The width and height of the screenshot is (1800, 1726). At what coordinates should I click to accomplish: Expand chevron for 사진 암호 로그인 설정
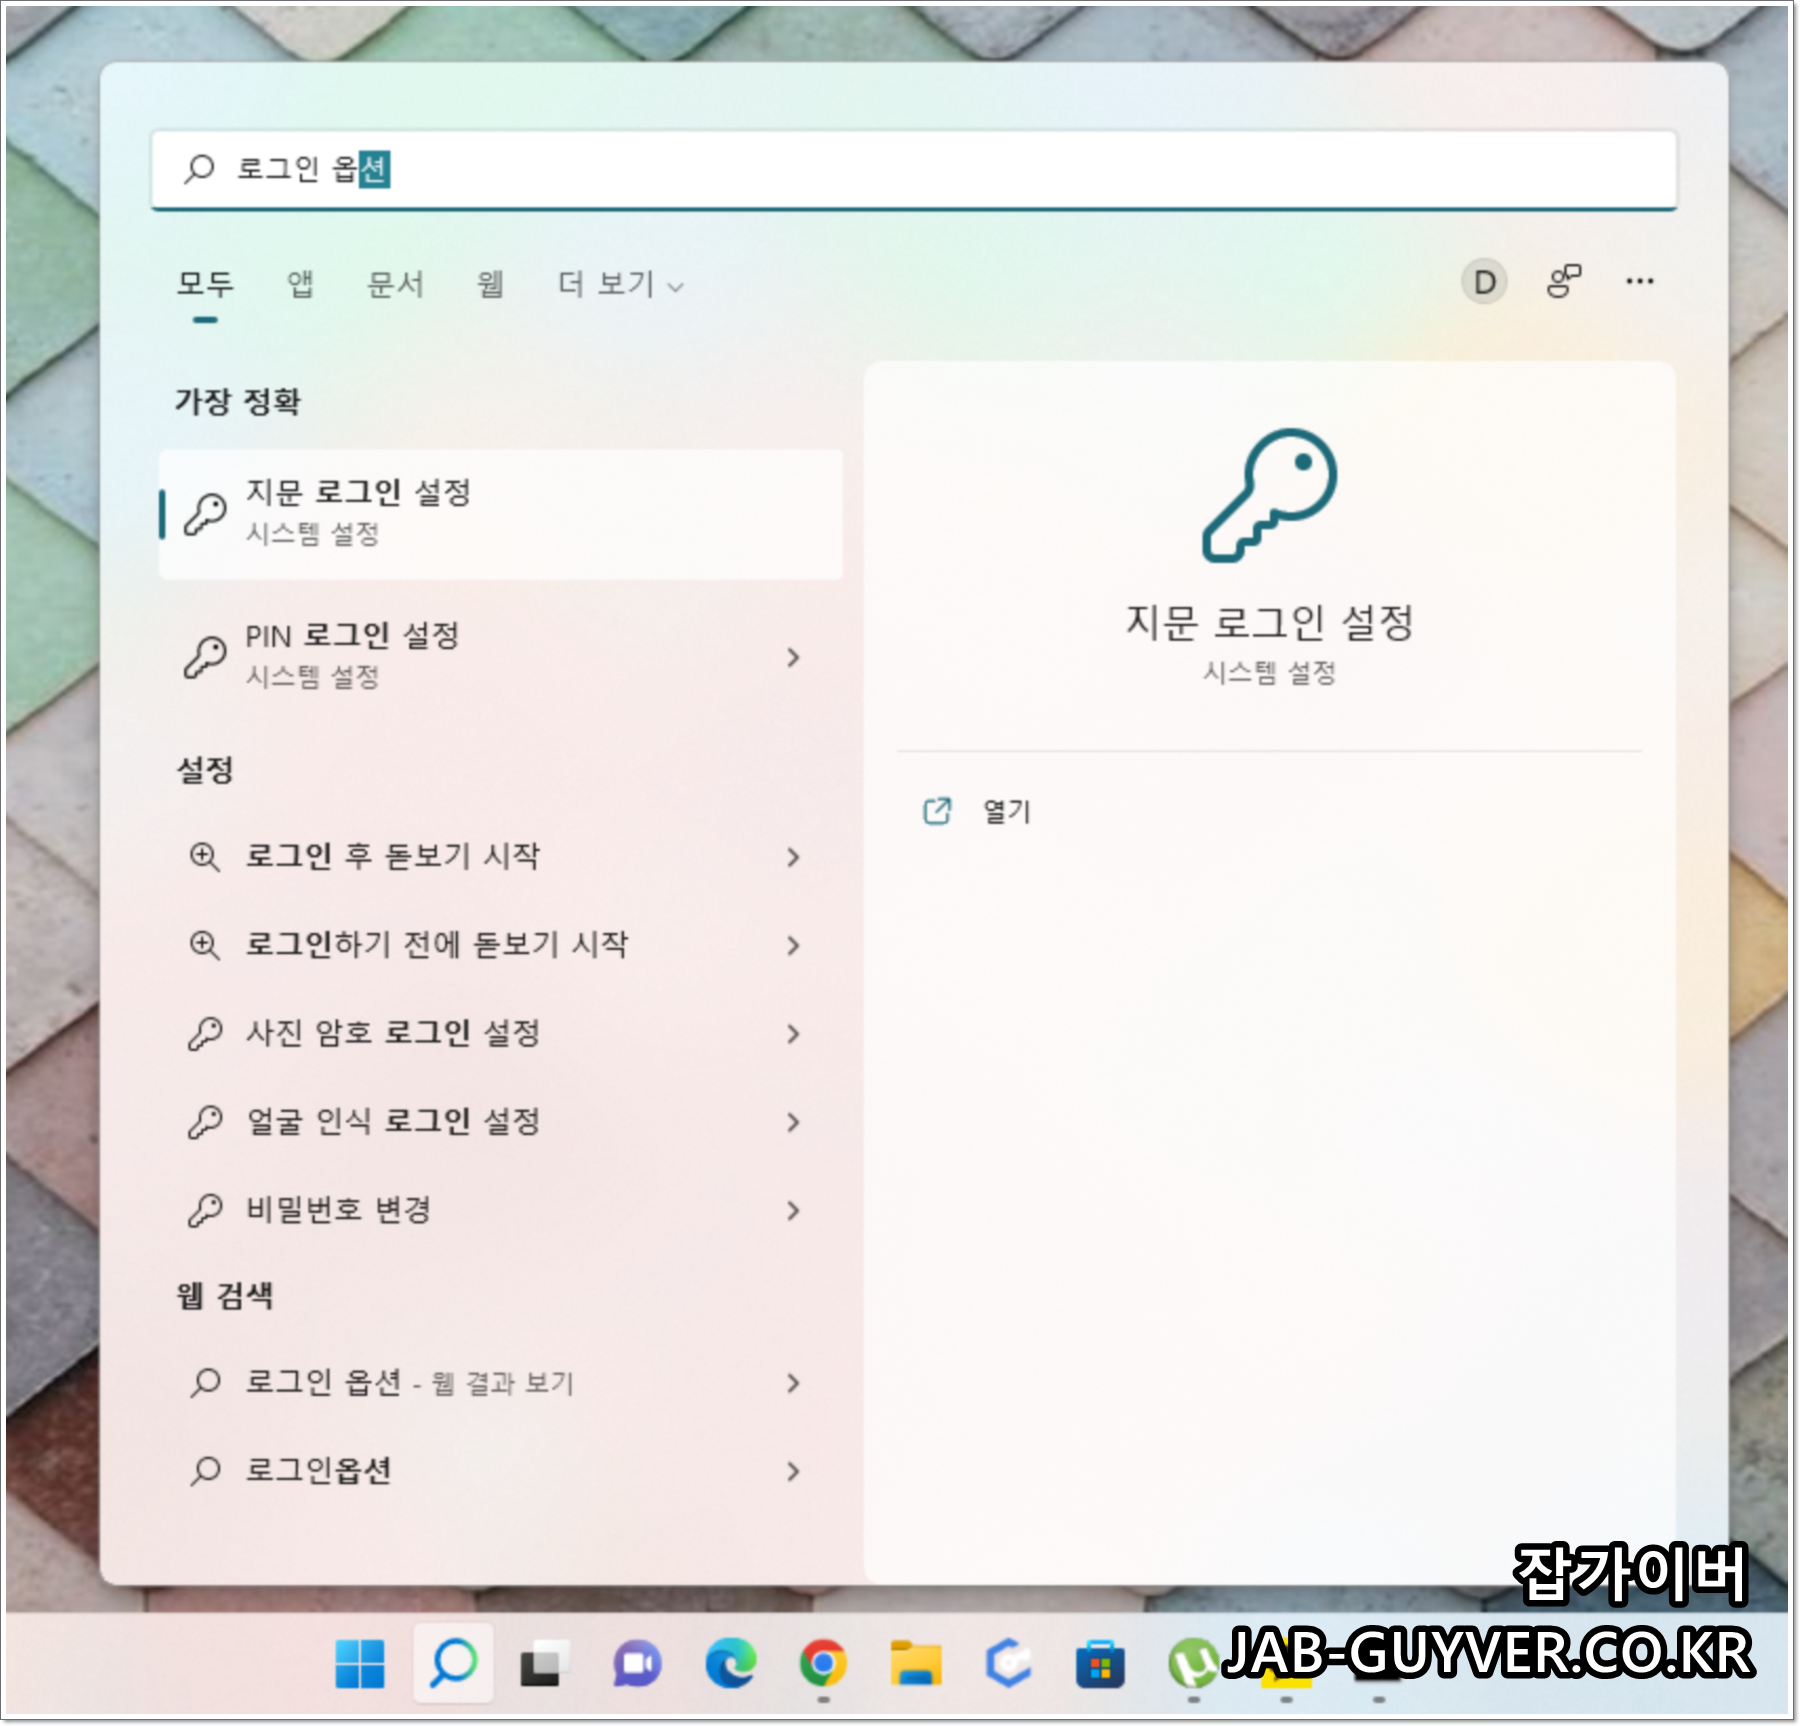[794, 1033]
